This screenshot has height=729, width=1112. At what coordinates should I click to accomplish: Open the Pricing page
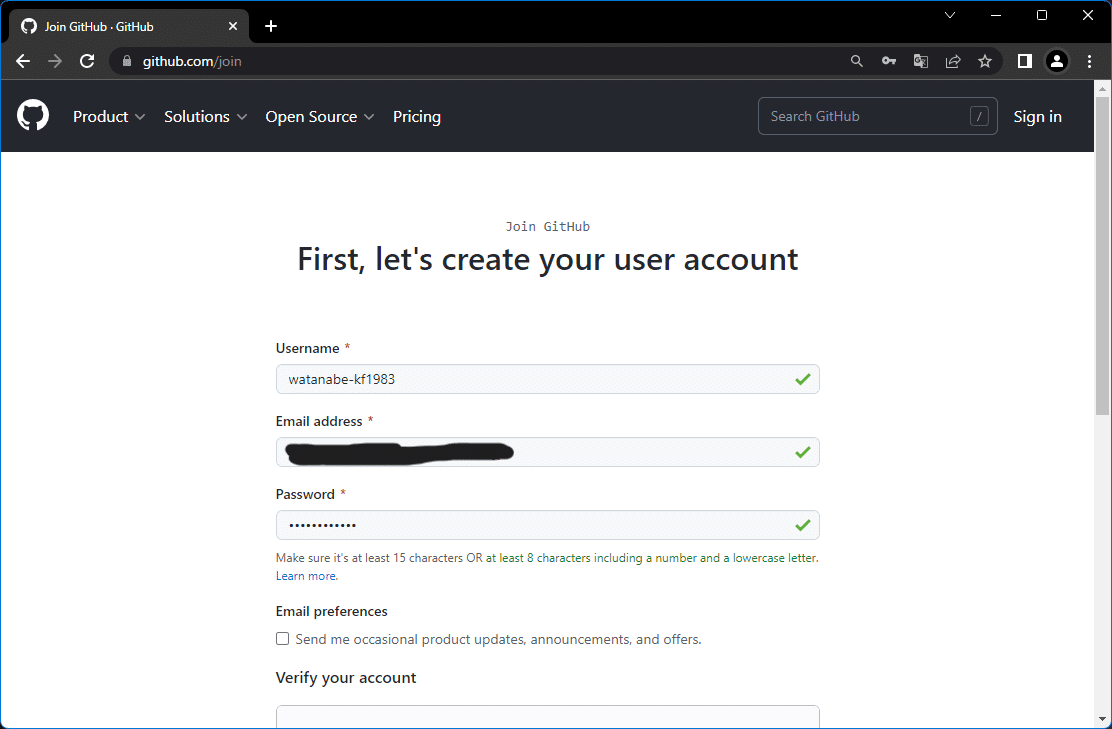pyautogui.click(x=417, y=116)
